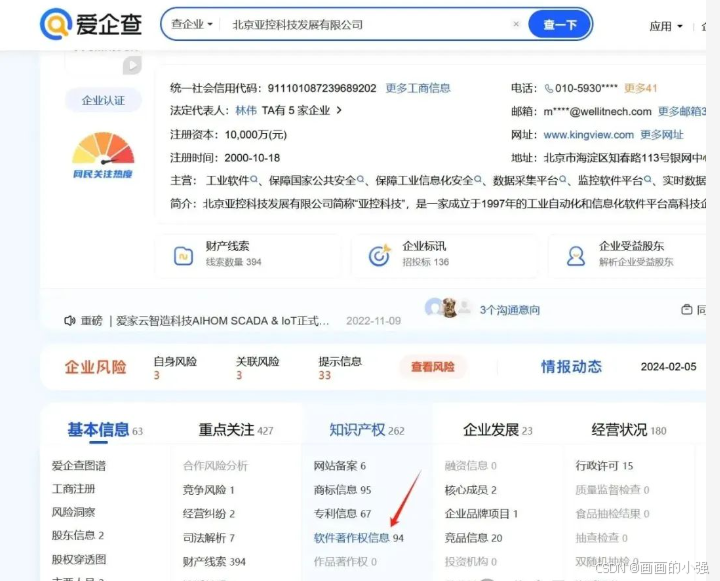Click the 企业认证 button
Image resolution: width=720 pixels, height=581 pixels.
click(103, 100)
